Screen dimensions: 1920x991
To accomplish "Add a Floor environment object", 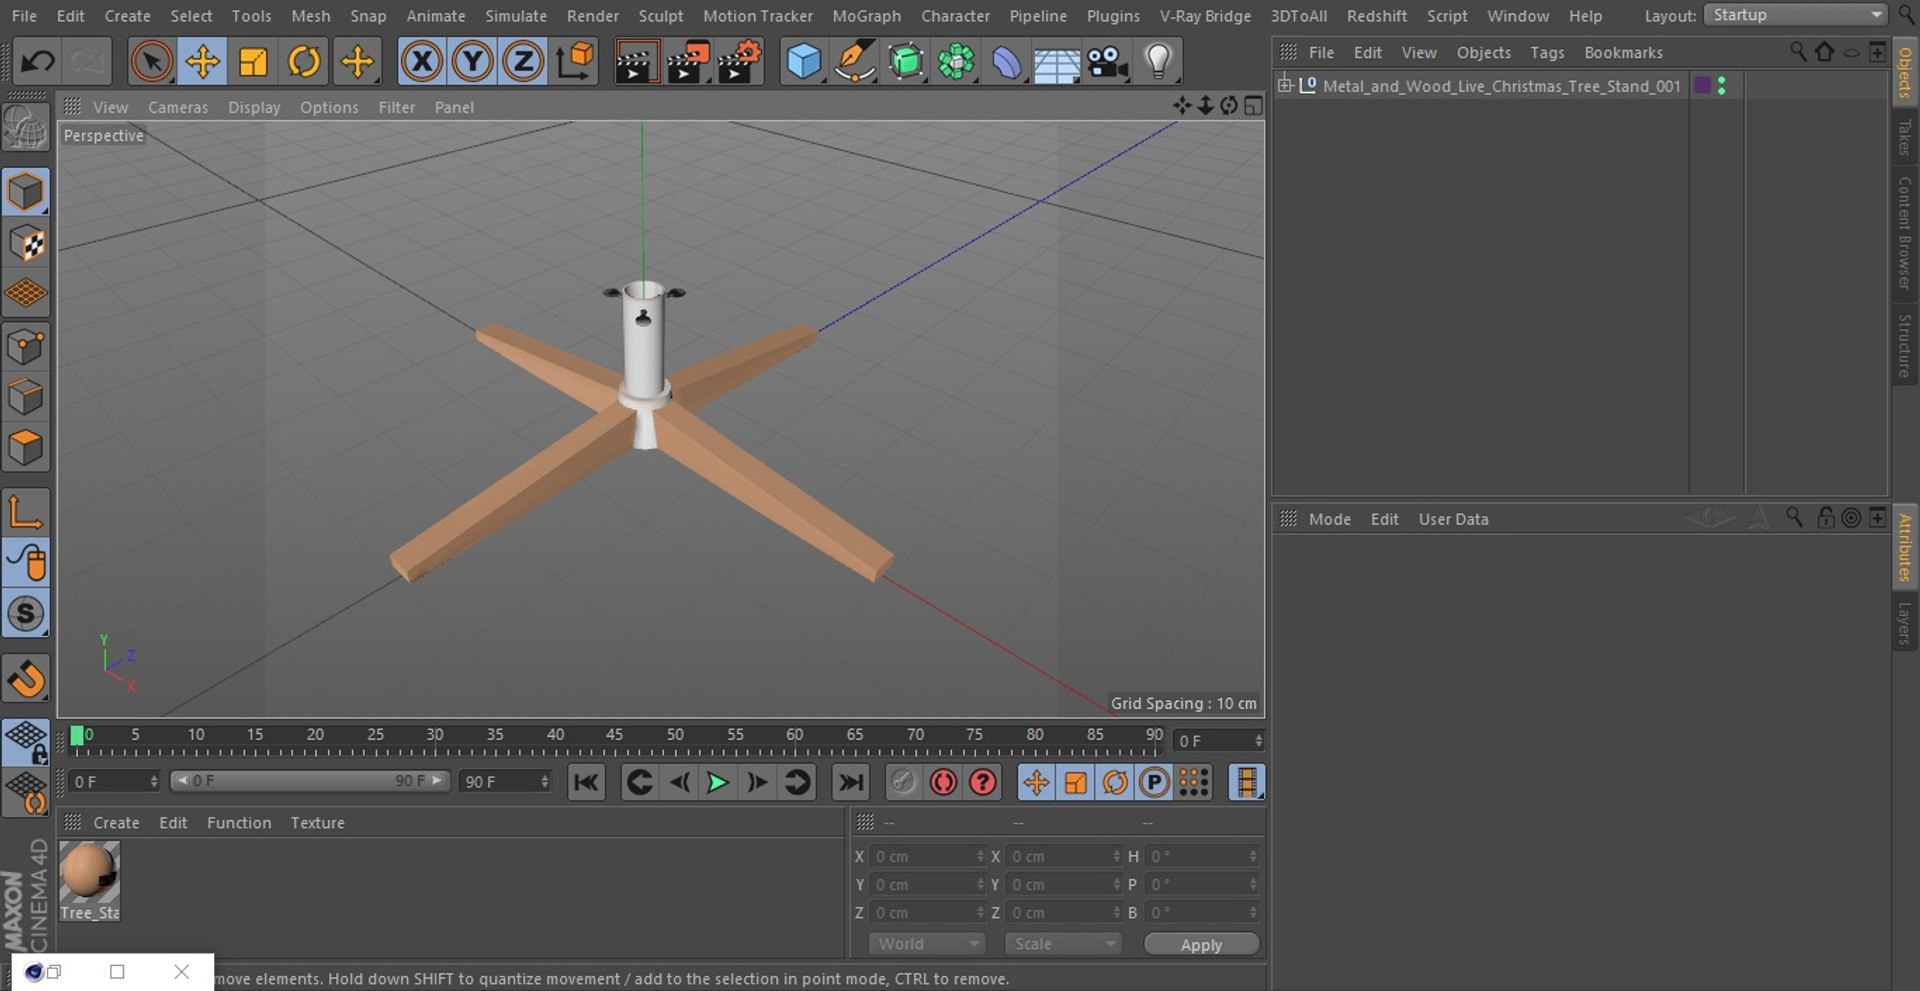I will [1057, 62].
